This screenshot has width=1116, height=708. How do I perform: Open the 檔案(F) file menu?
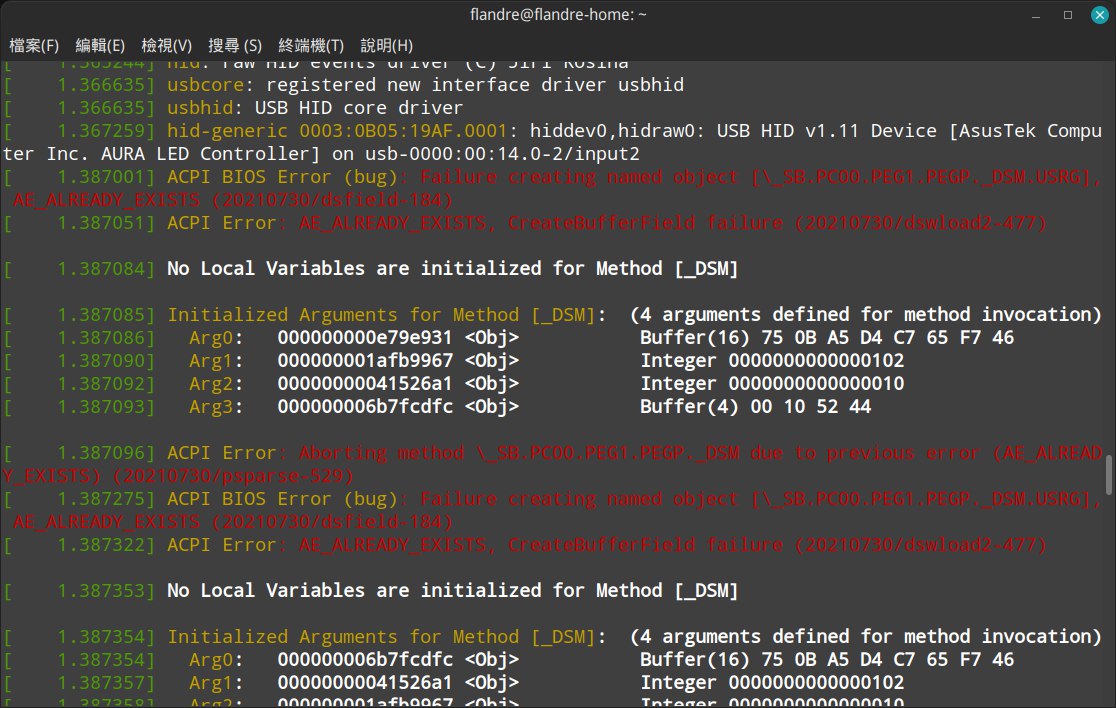point(34,46)
